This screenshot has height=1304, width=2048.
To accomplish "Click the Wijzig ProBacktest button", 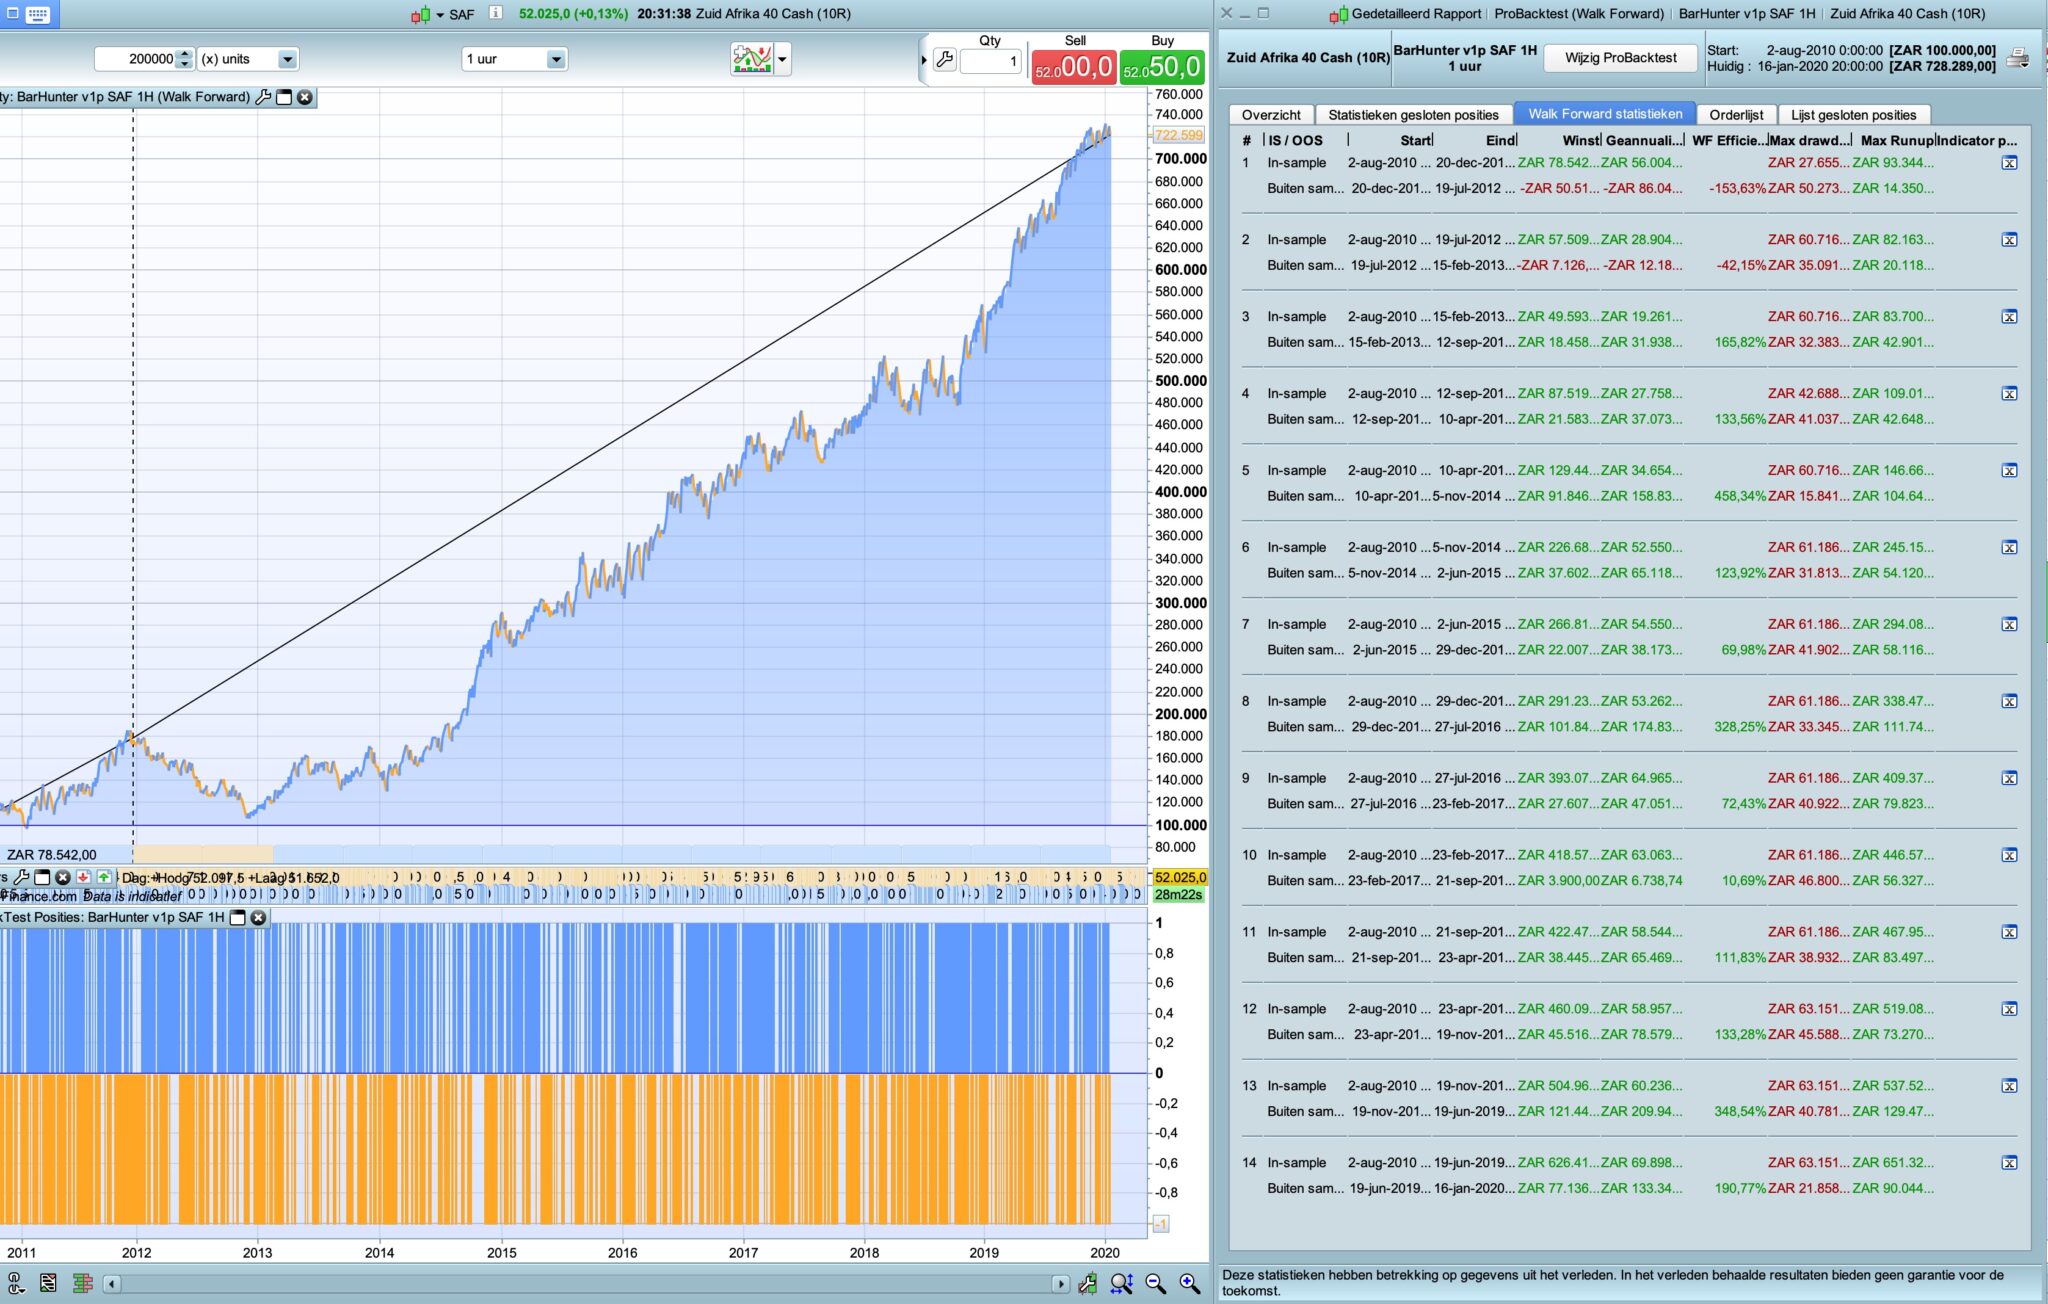I will [x=1620, y=58].
